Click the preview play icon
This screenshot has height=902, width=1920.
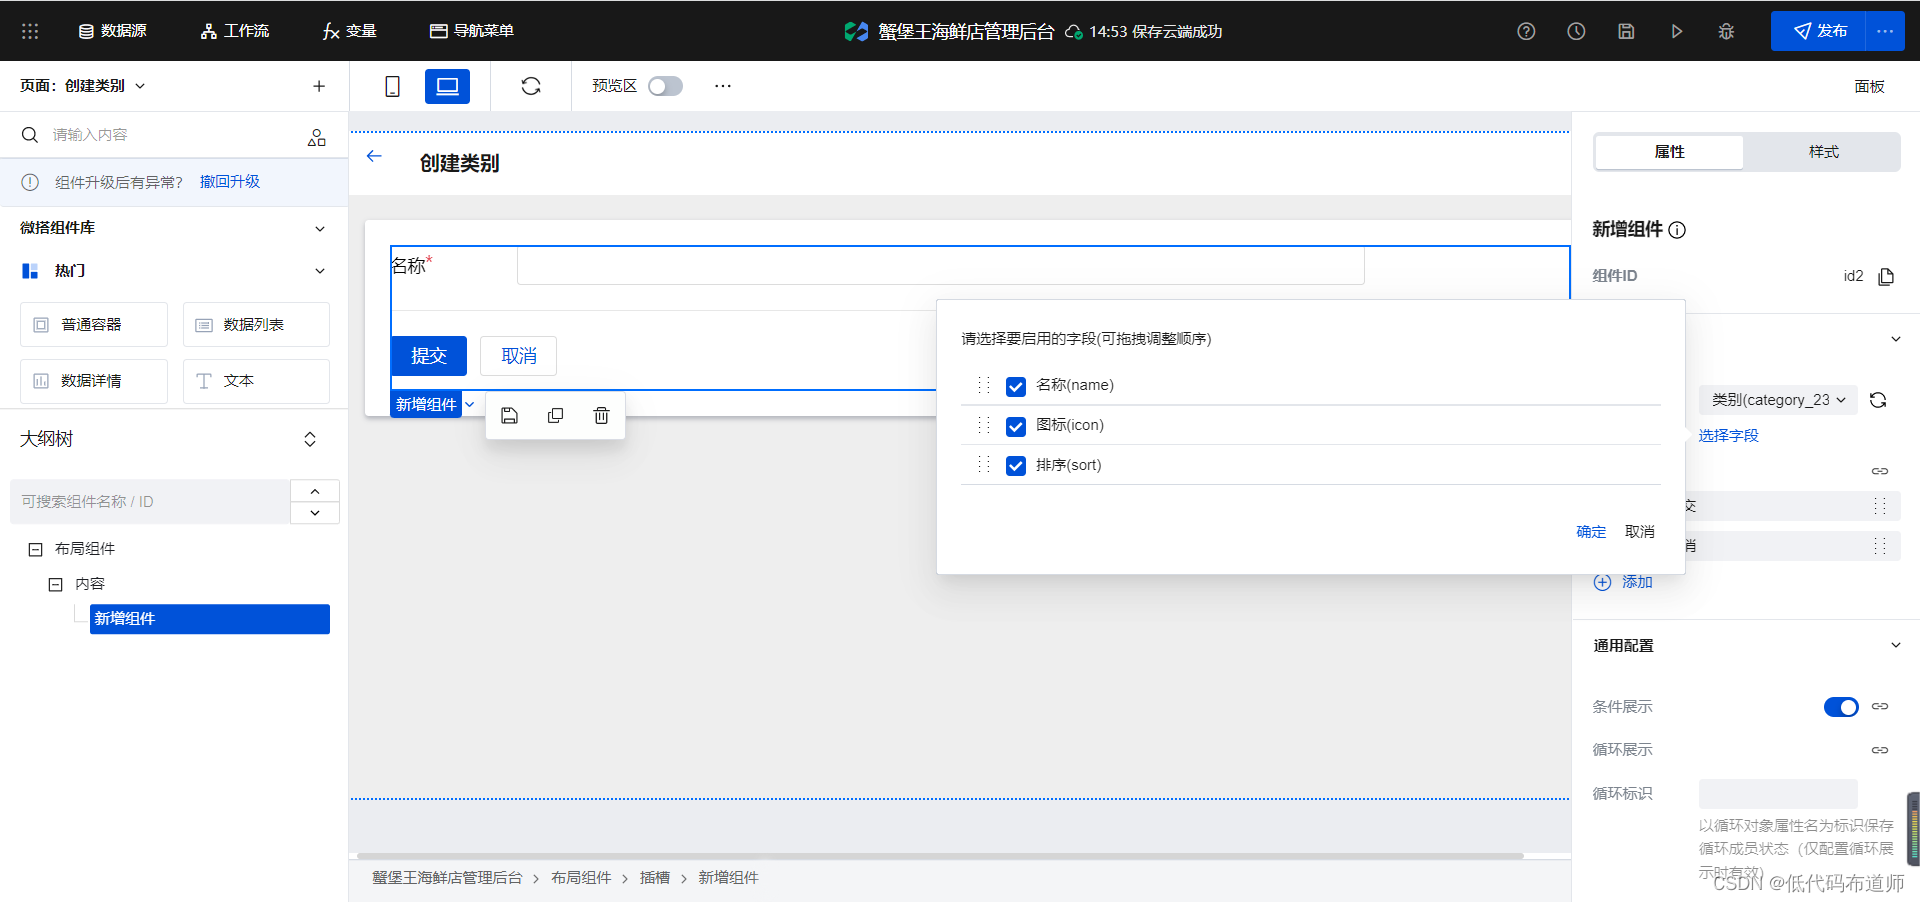pos(1676,31)
